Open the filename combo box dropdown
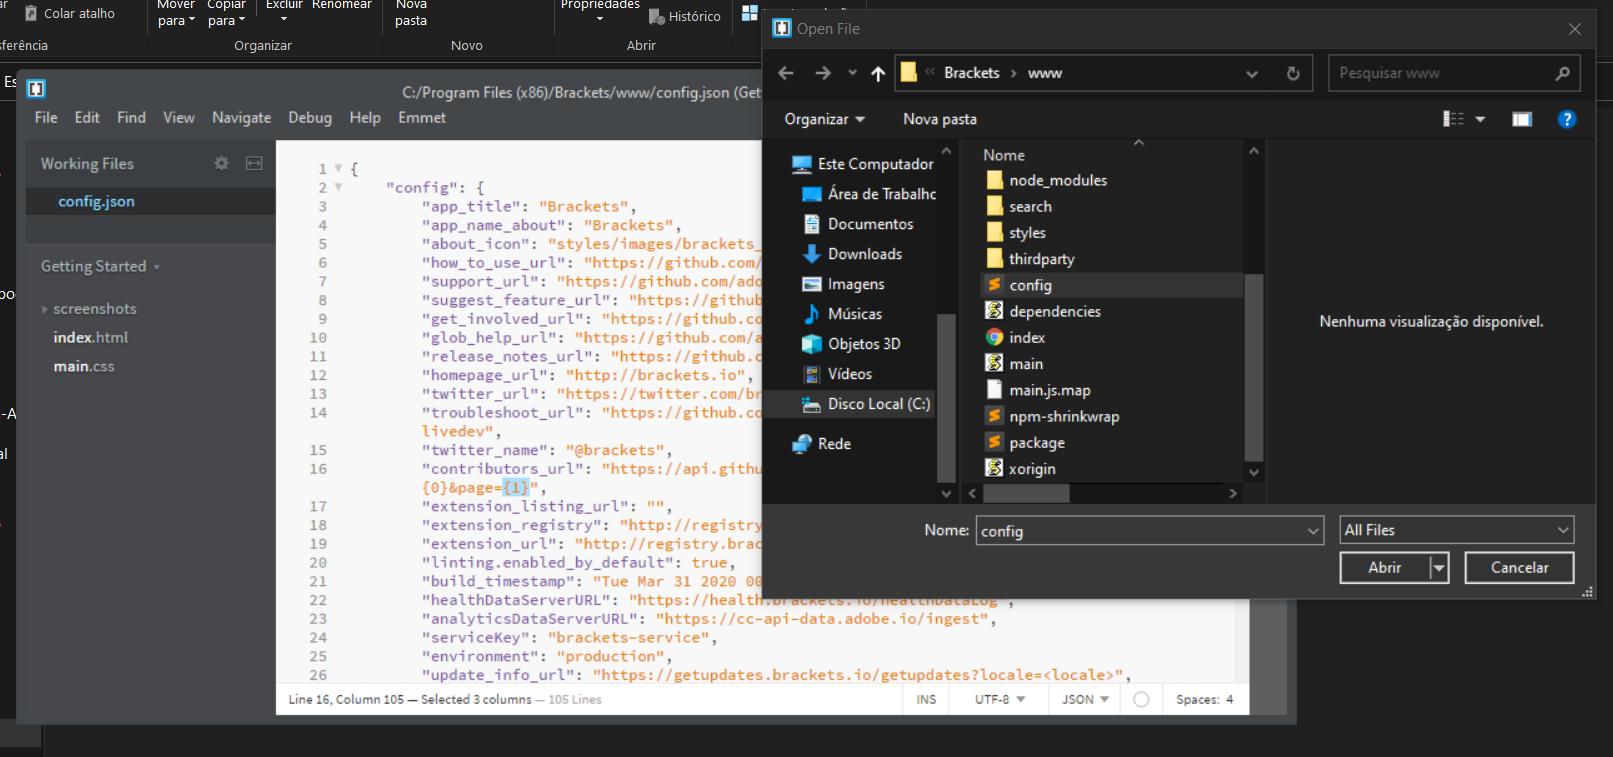1613x757 pixels. pyautogui.click(x=1314, y=531)
